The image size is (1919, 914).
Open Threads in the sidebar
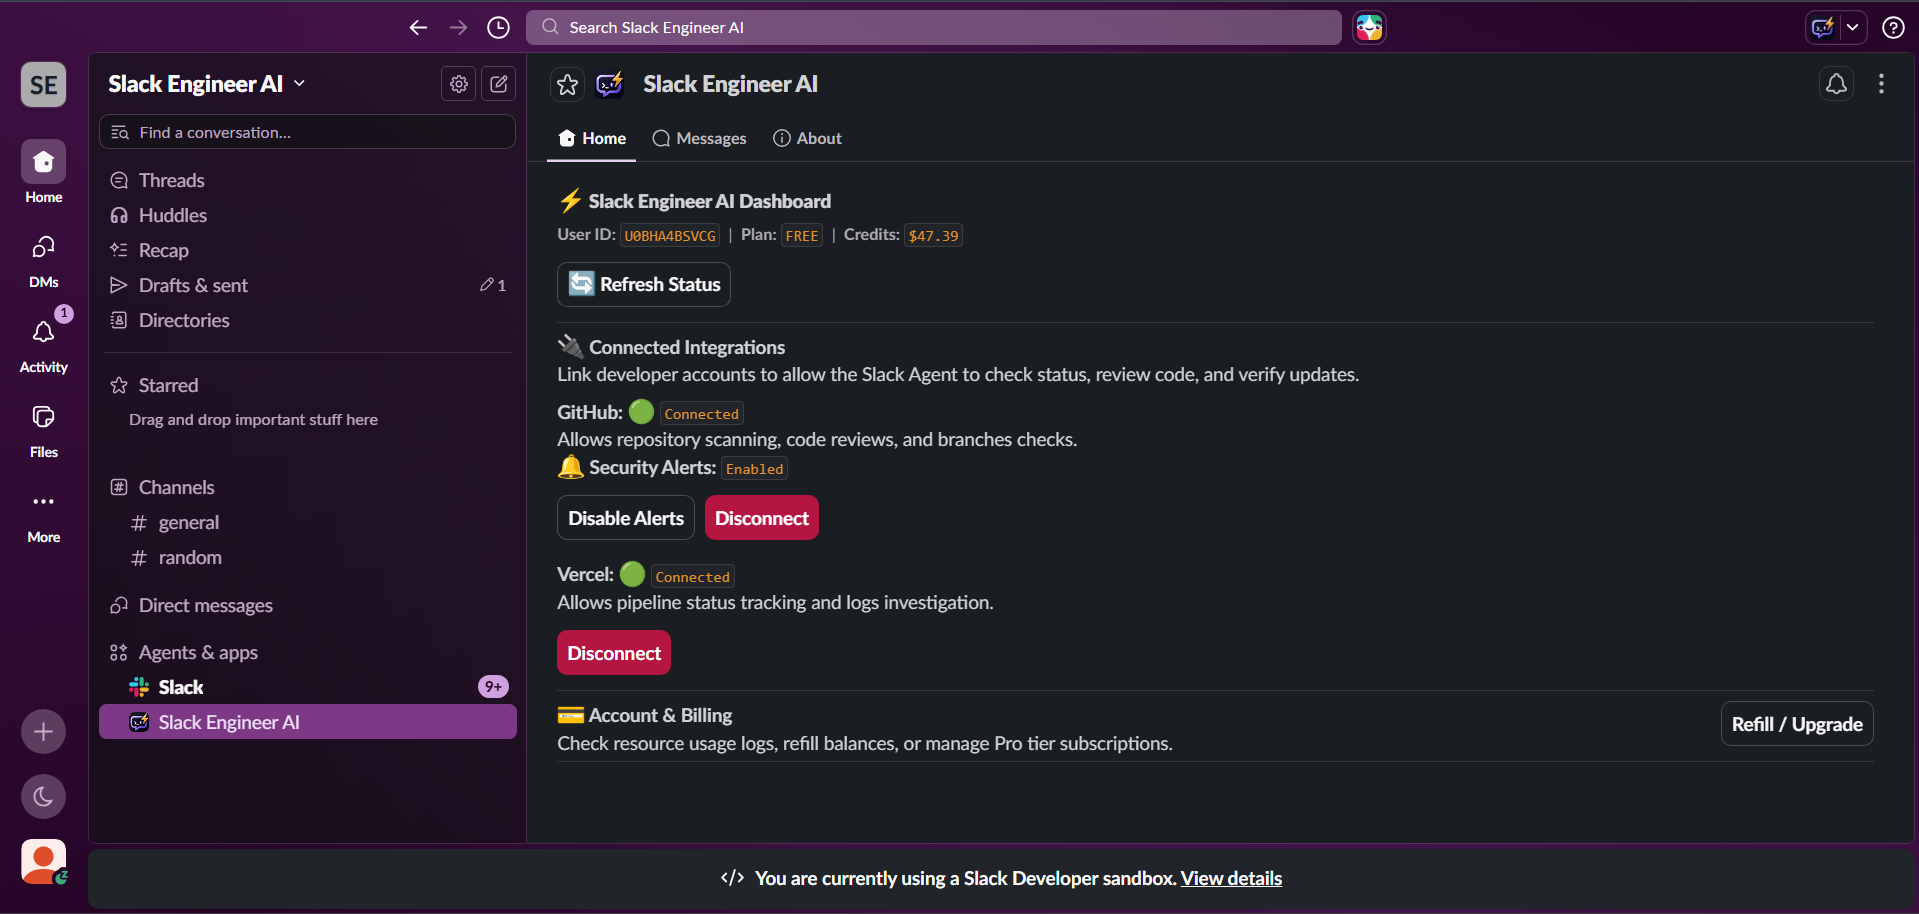pos(307,180)
